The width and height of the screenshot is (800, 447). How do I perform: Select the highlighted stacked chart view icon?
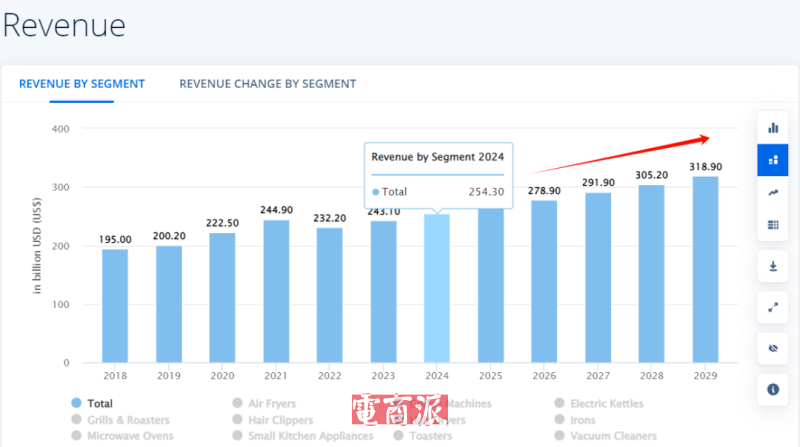tap(773, 160)
